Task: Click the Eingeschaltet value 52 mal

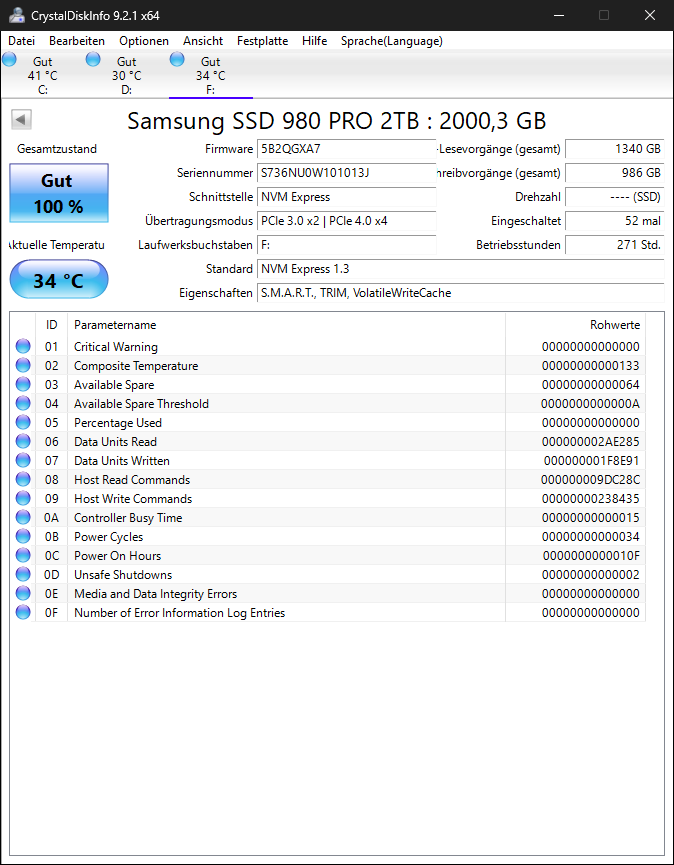Action: tap(614, 221)
